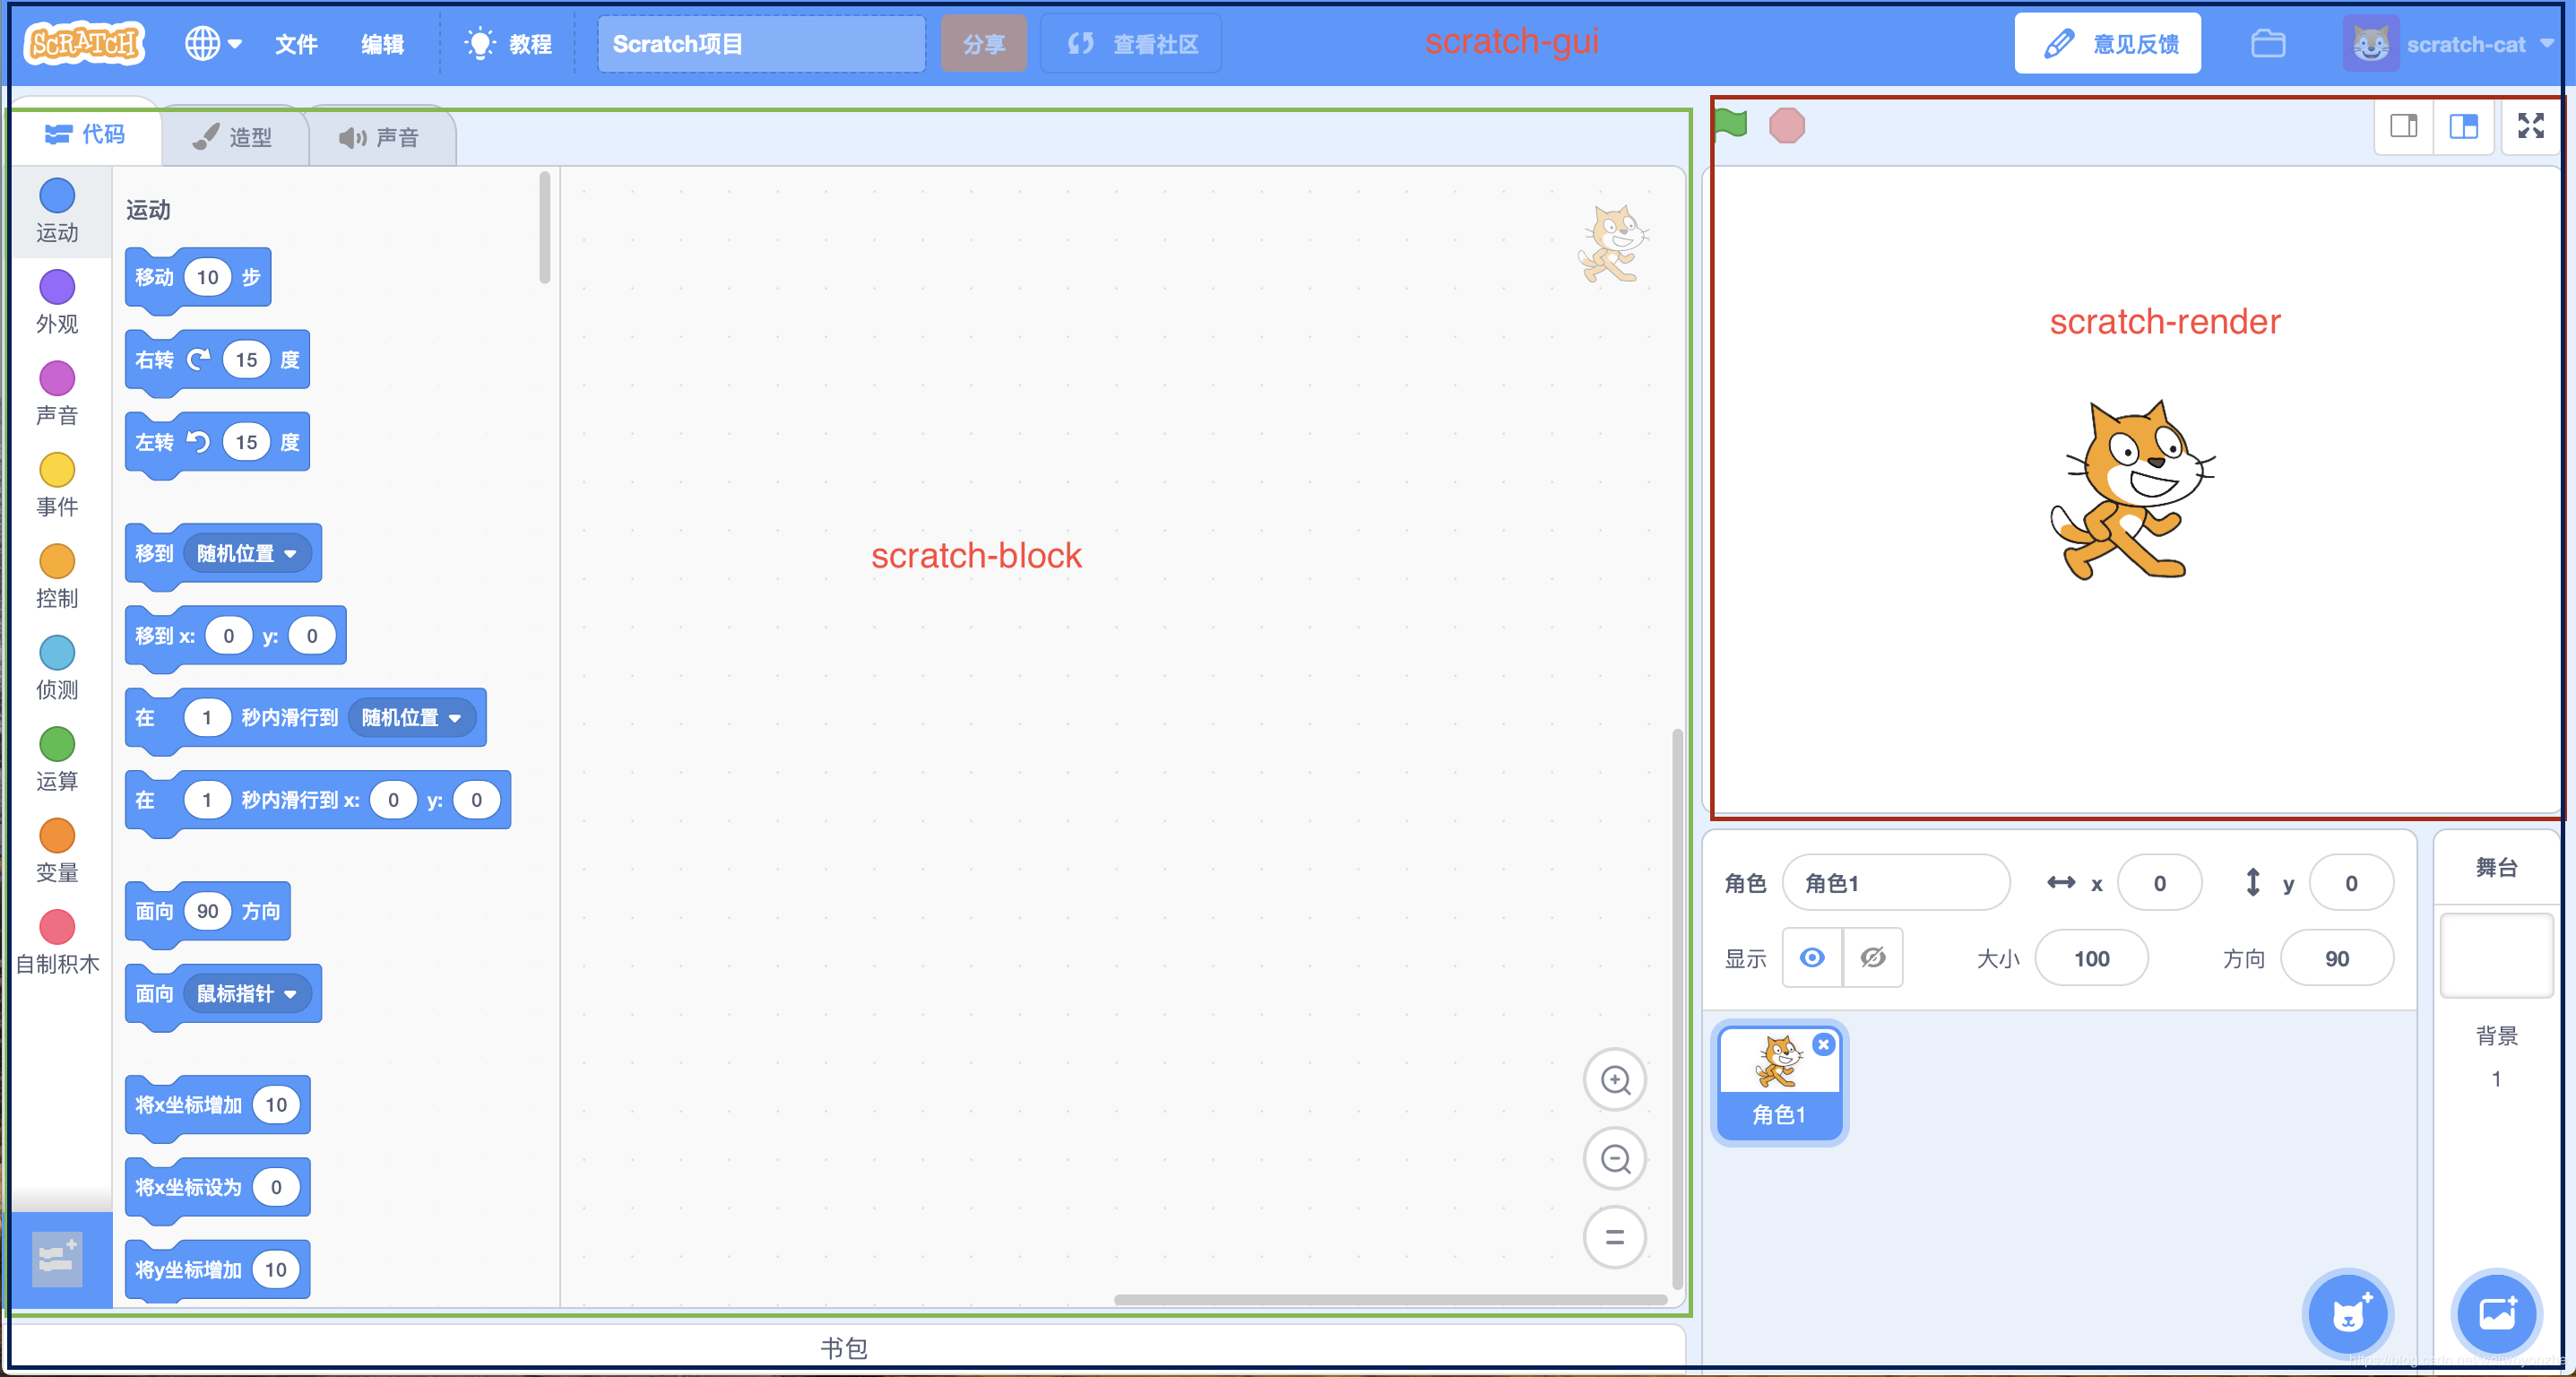The height and width of the screenshot is (1377, 2576).
Task: Zoom in on the code workspace
Action: click(1614, 1080)
